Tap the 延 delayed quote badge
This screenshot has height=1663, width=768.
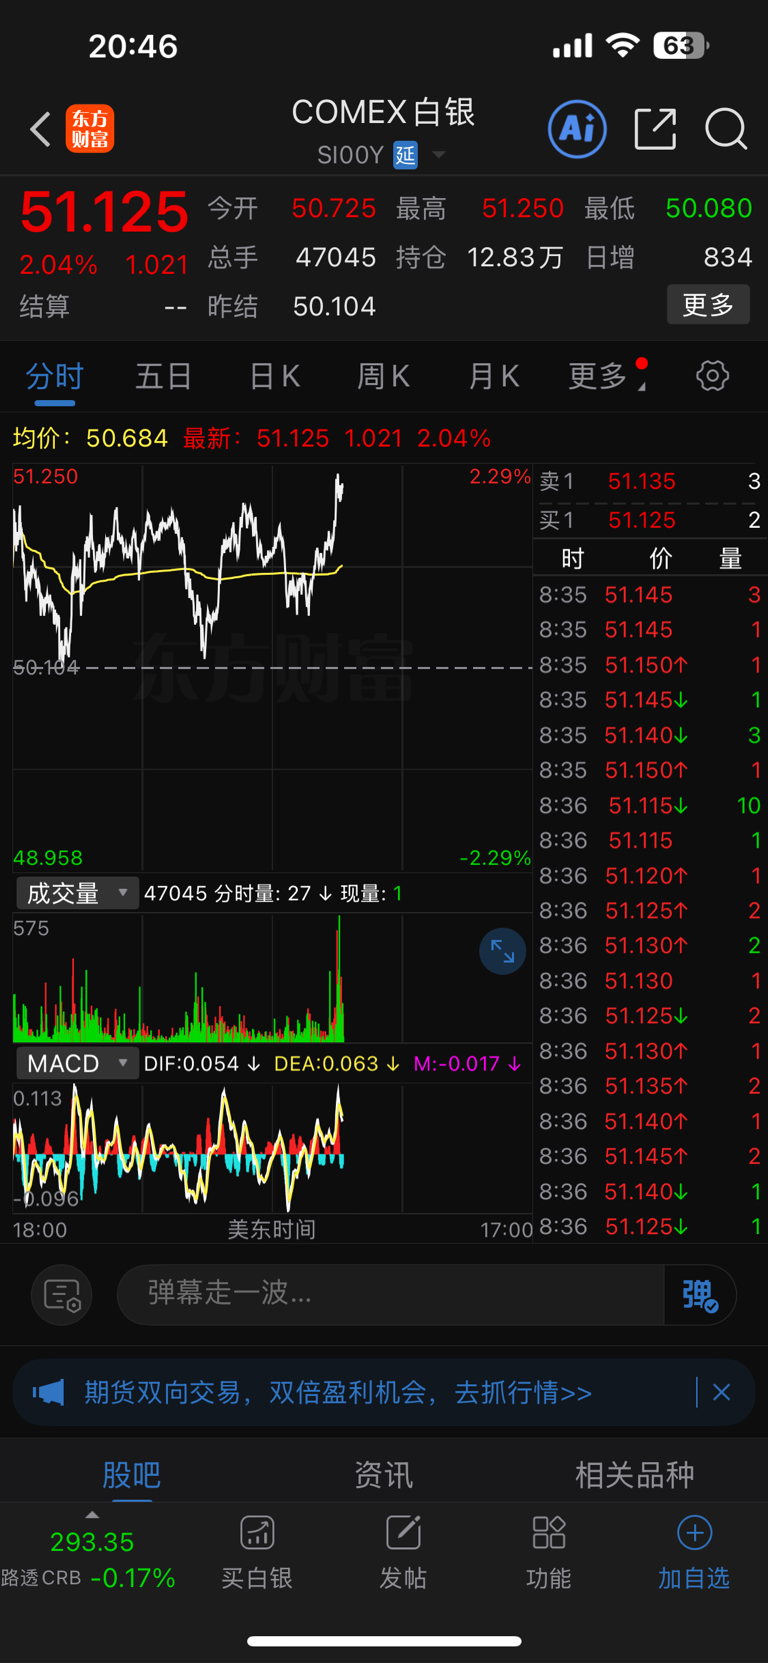405,155
